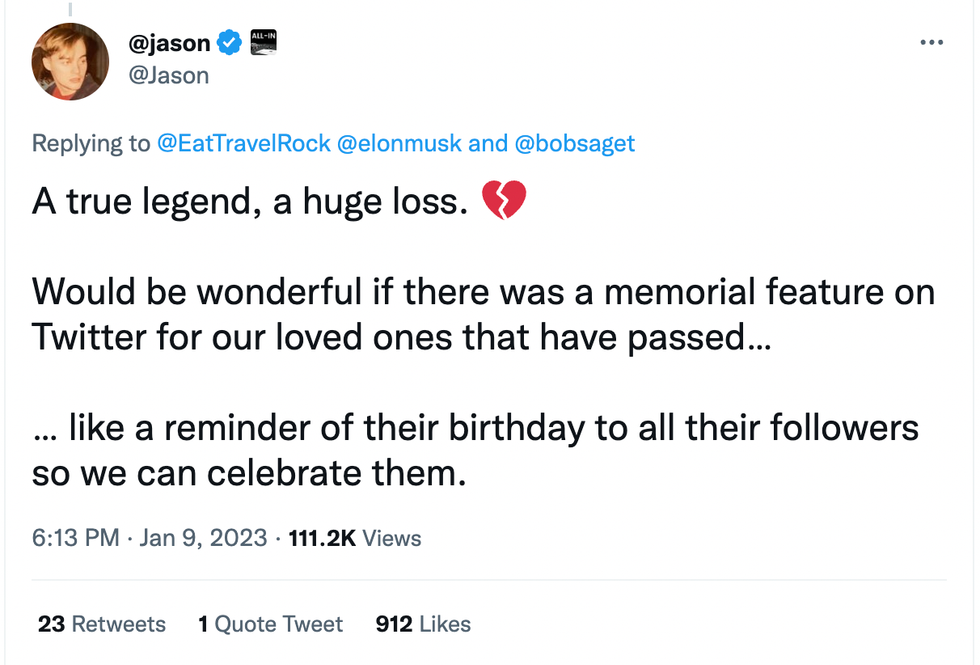
Task: Click the "Replying to" label
Action: (91, 143)
